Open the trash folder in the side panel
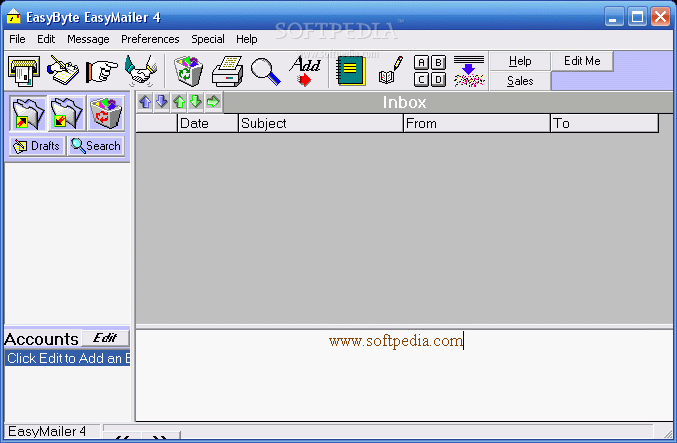Image resolution: width=677 pixels, height=443 pixels. pyautogui.click(x=106, y=114)
